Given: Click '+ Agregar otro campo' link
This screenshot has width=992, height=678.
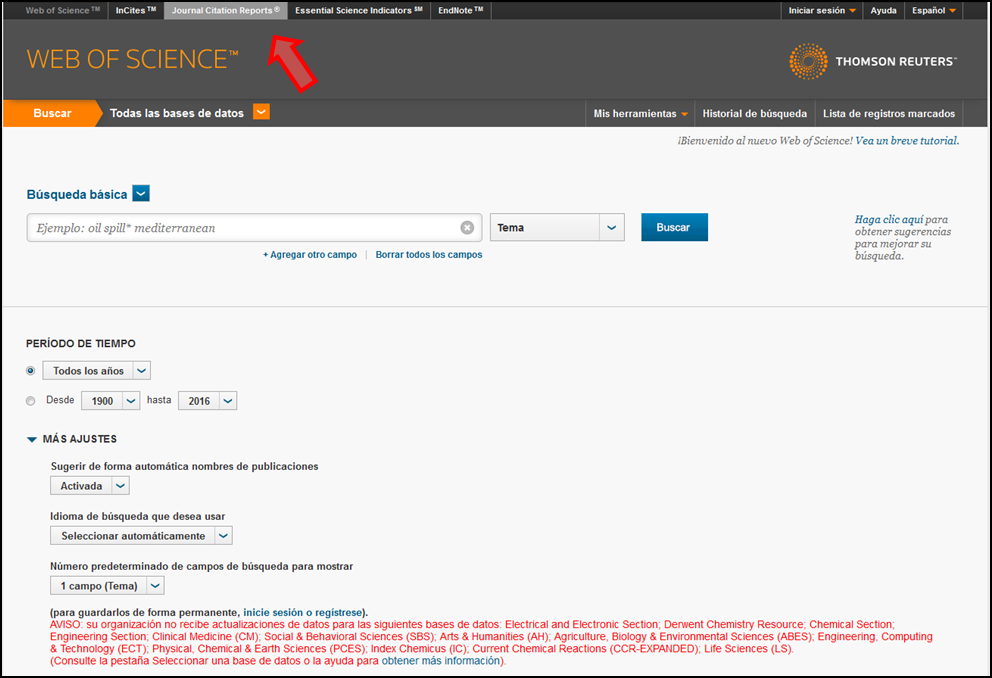Looking at the screenshot, I should pos(310,255).
